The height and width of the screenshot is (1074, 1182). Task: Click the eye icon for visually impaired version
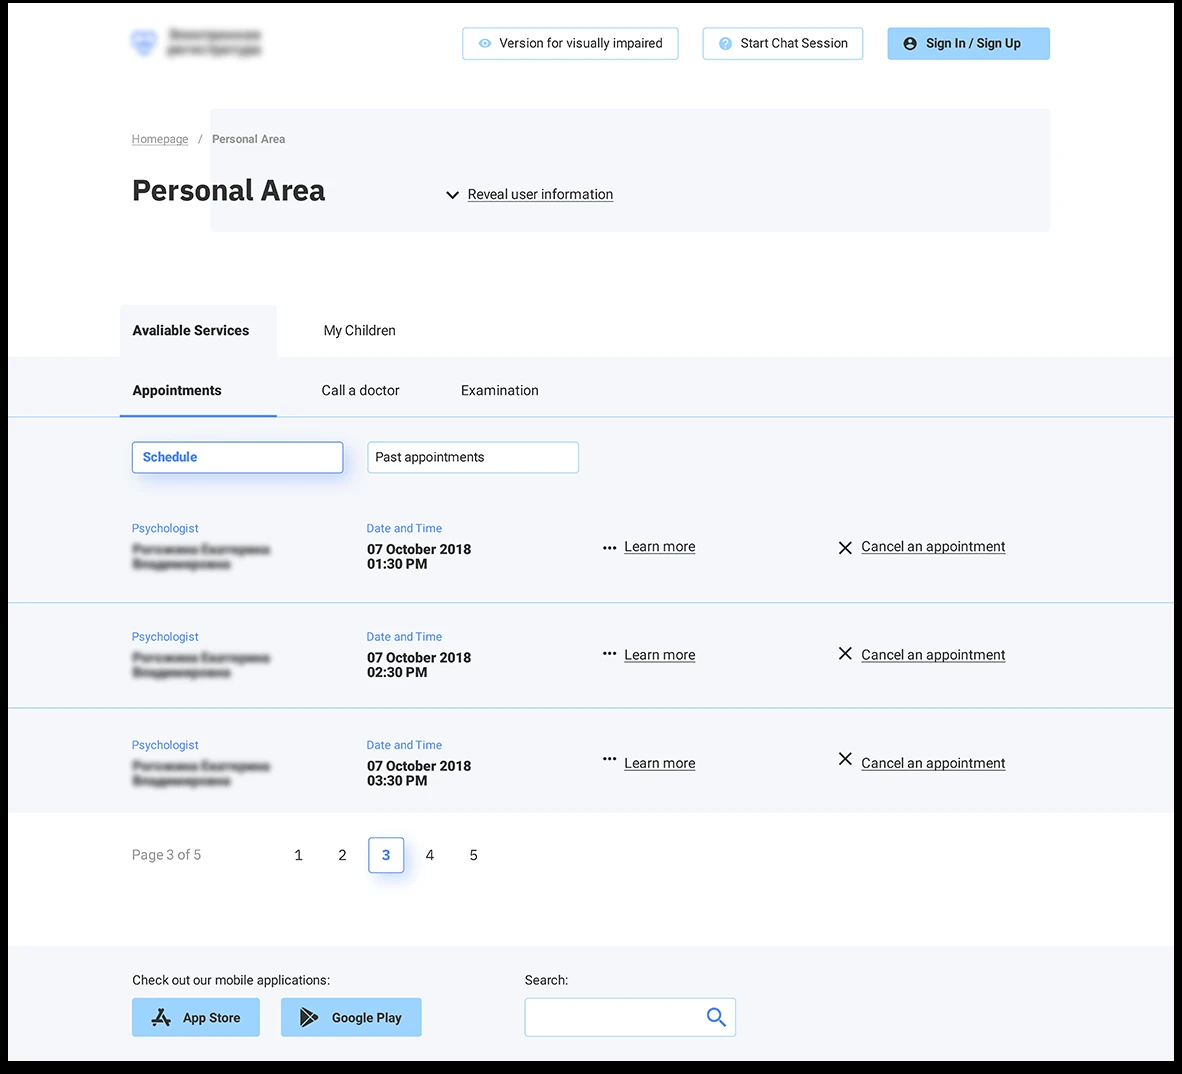485,44
